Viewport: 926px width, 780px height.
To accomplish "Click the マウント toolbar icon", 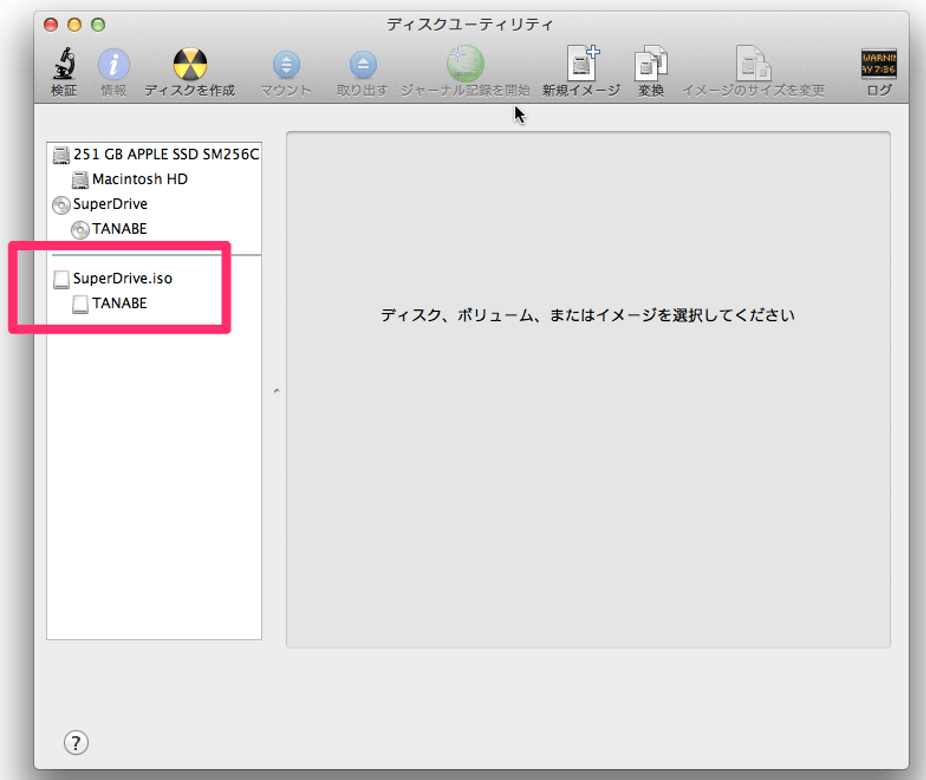I will (286, 64).
